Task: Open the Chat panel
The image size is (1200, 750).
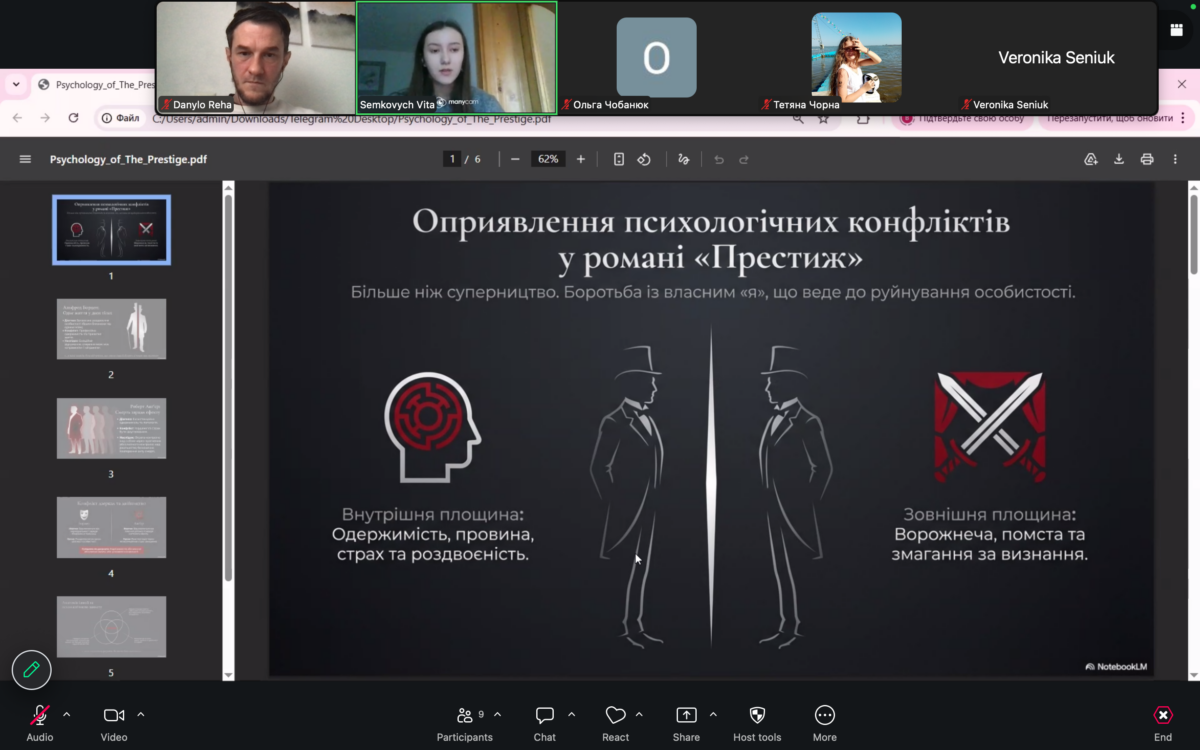Action: 545,716
